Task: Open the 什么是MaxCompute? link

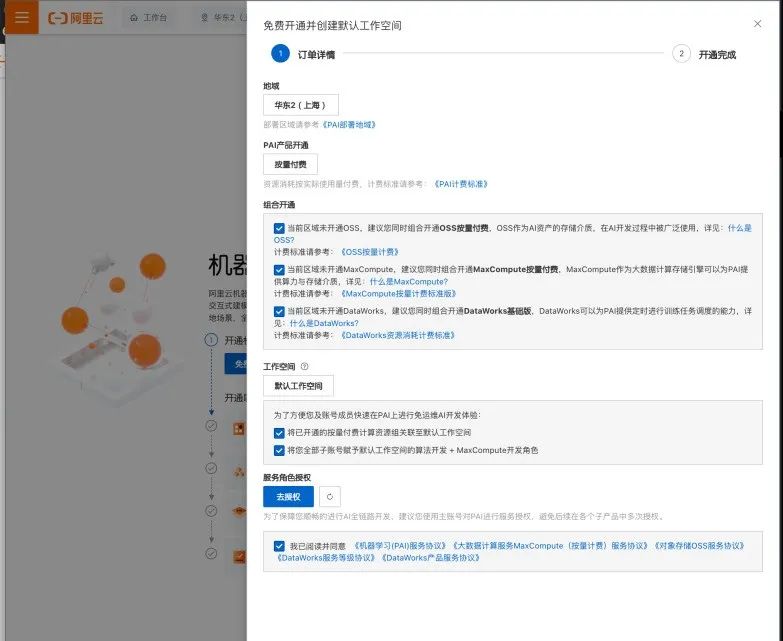Action: [408, 282]
